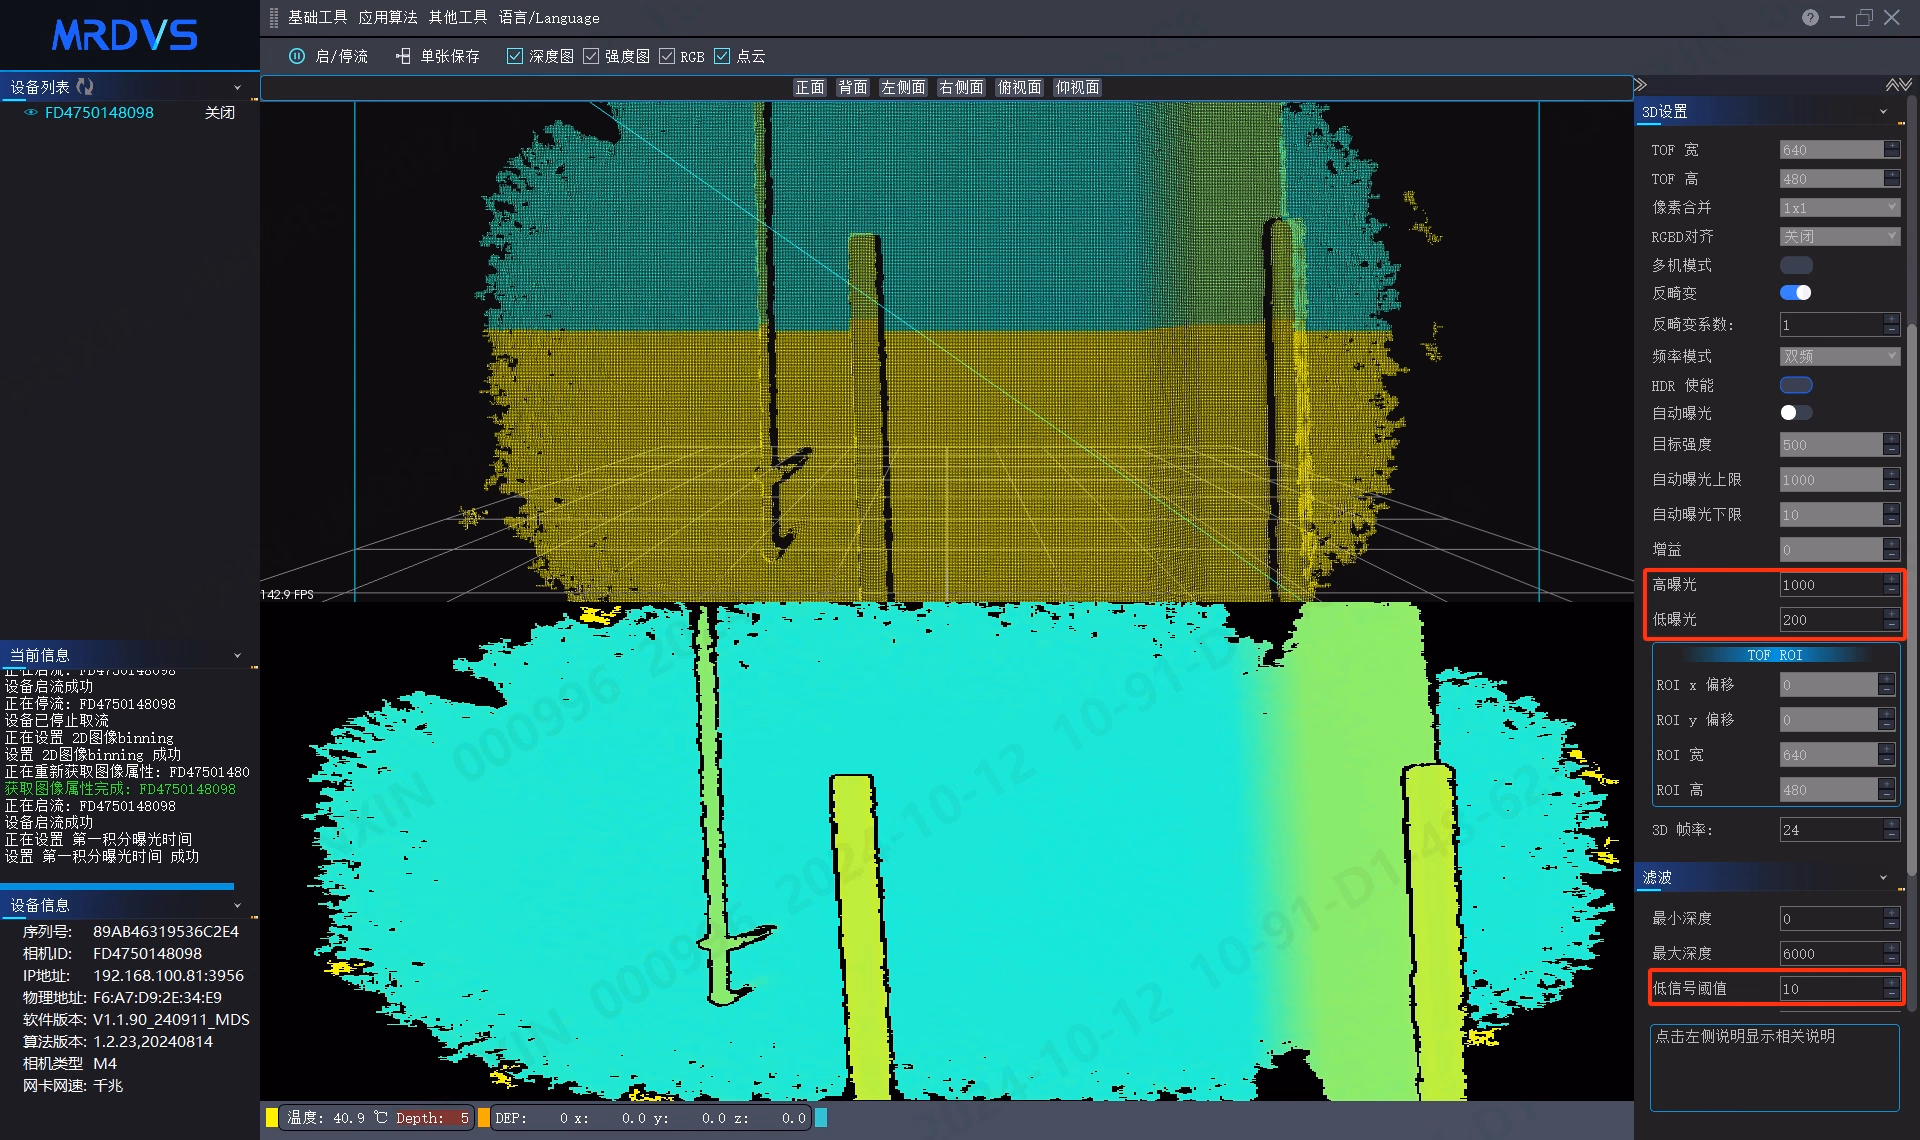This screenshot has width=1920, height=1140.
Task: Toggle the 自动曝光 switch
Action: [1796, 413]
